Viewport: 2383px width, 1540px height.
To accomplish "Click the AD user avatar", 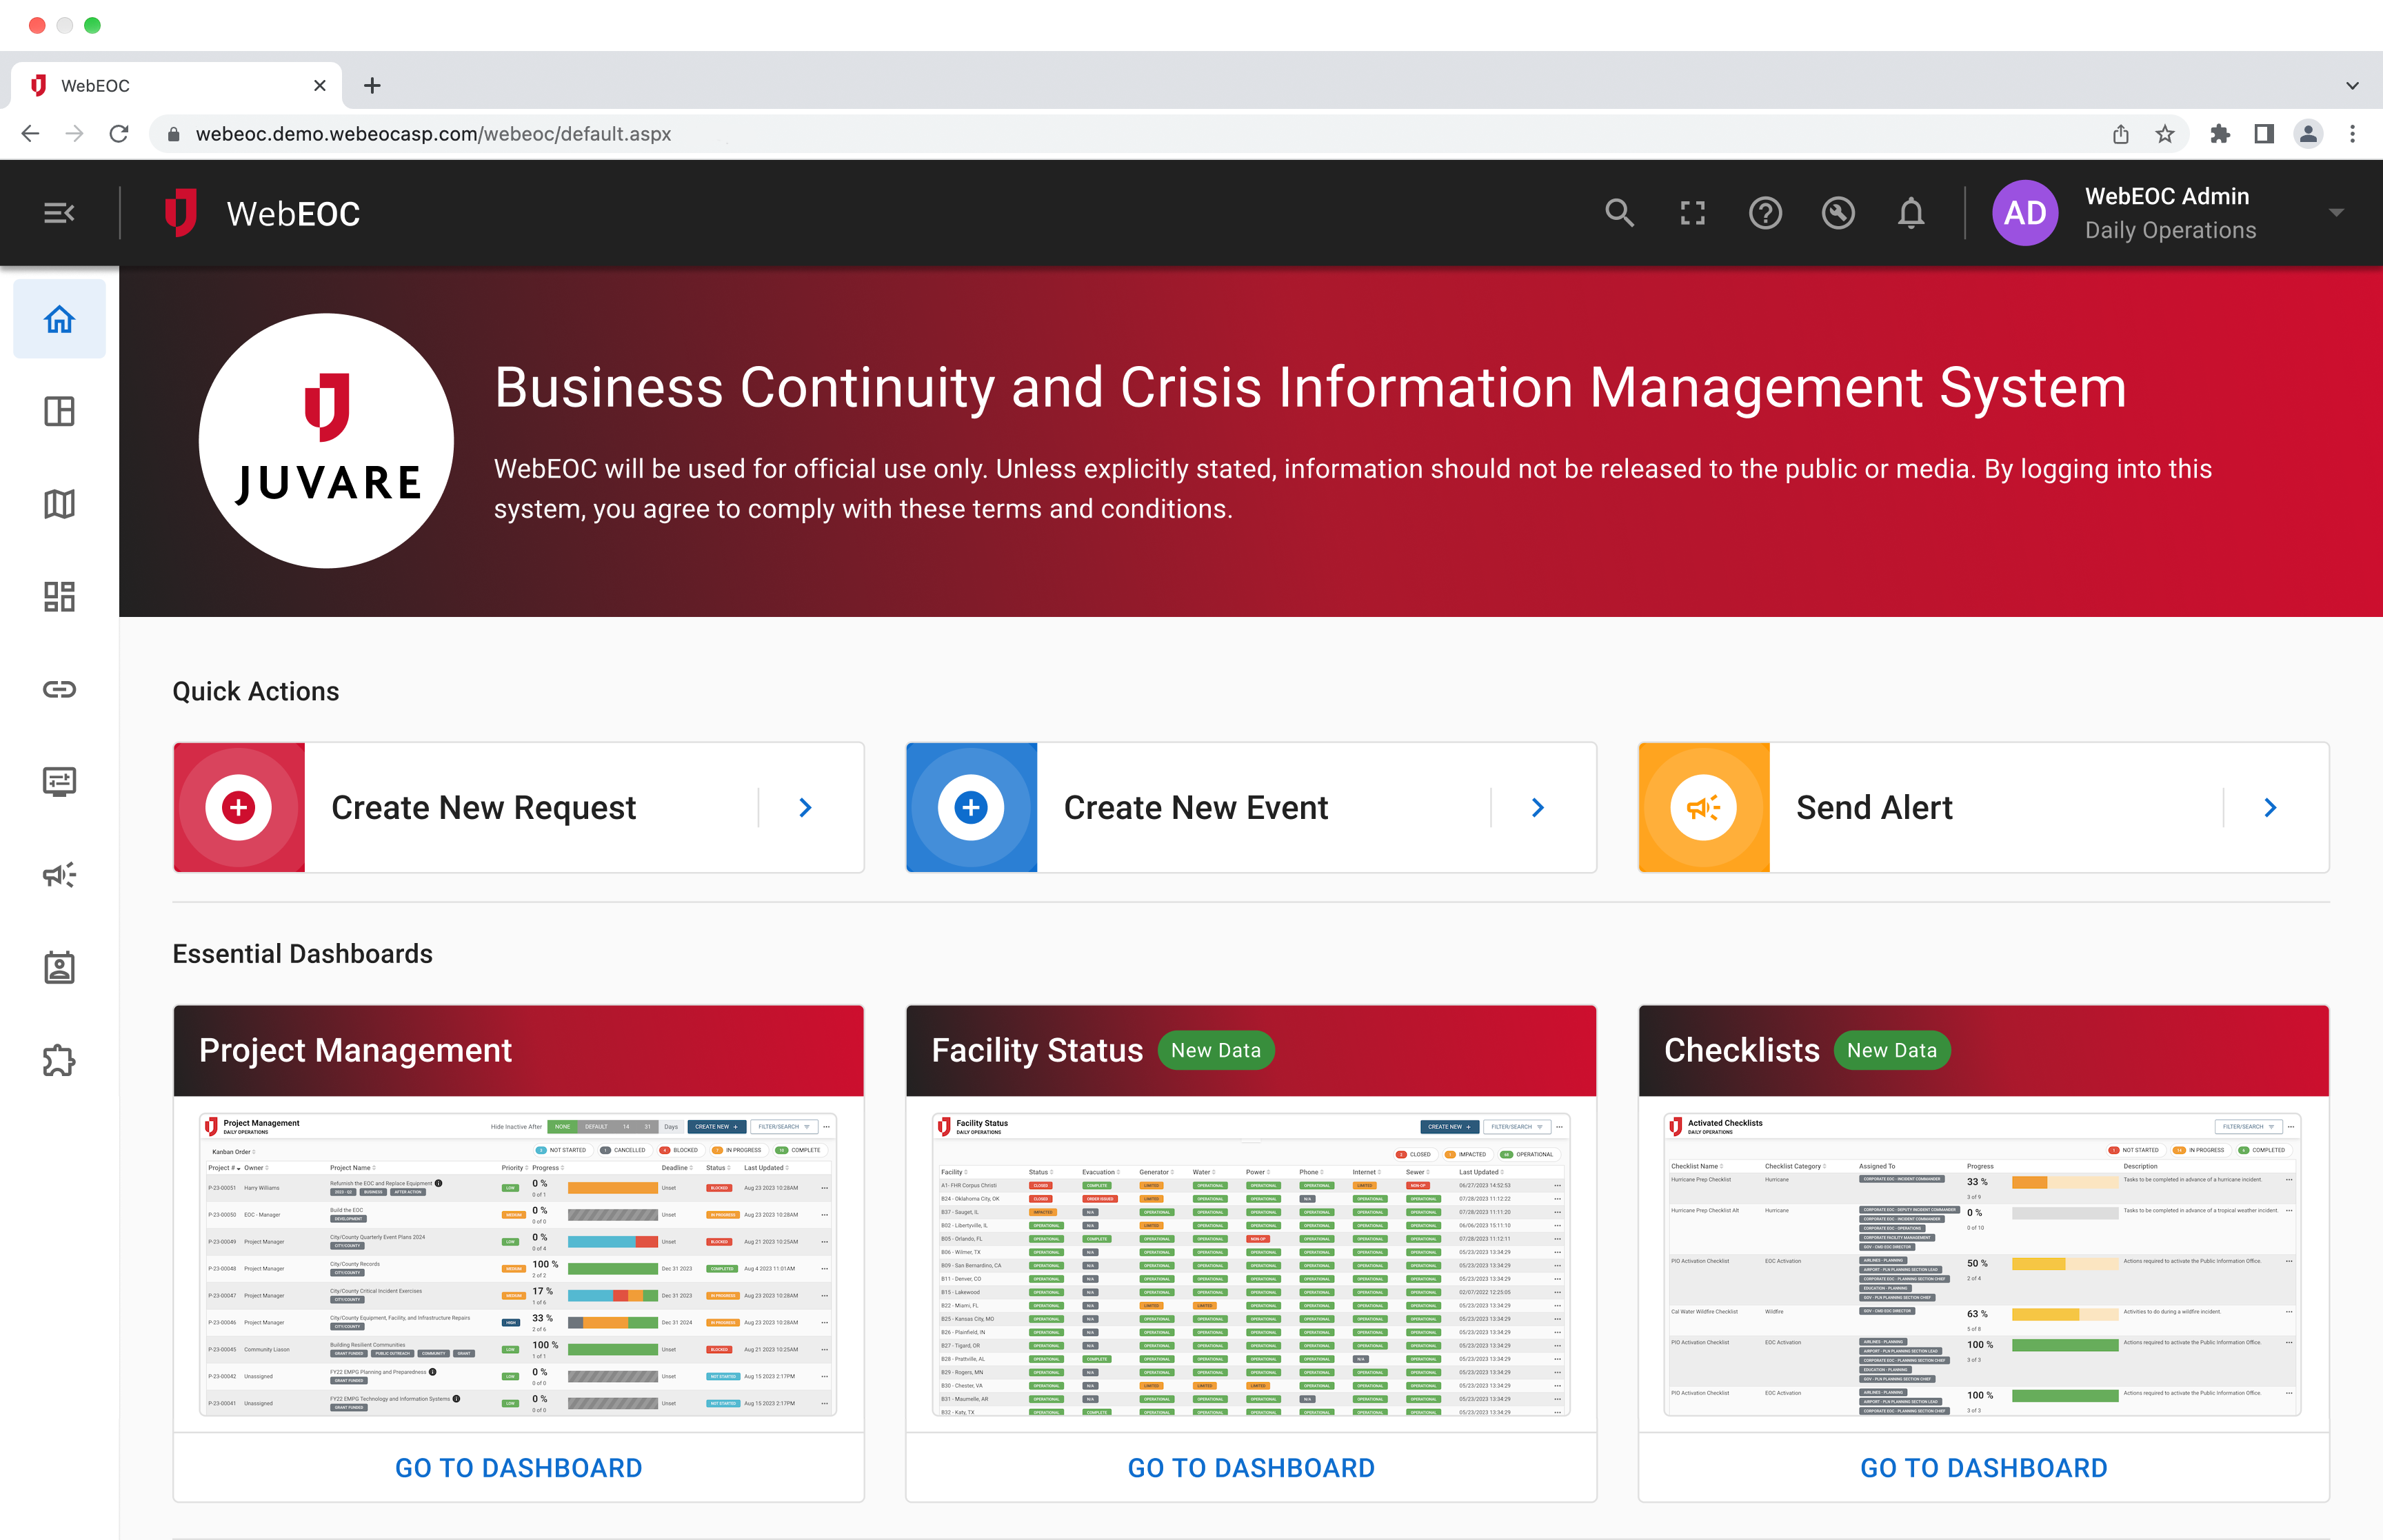I will (x=2025, y=213).
